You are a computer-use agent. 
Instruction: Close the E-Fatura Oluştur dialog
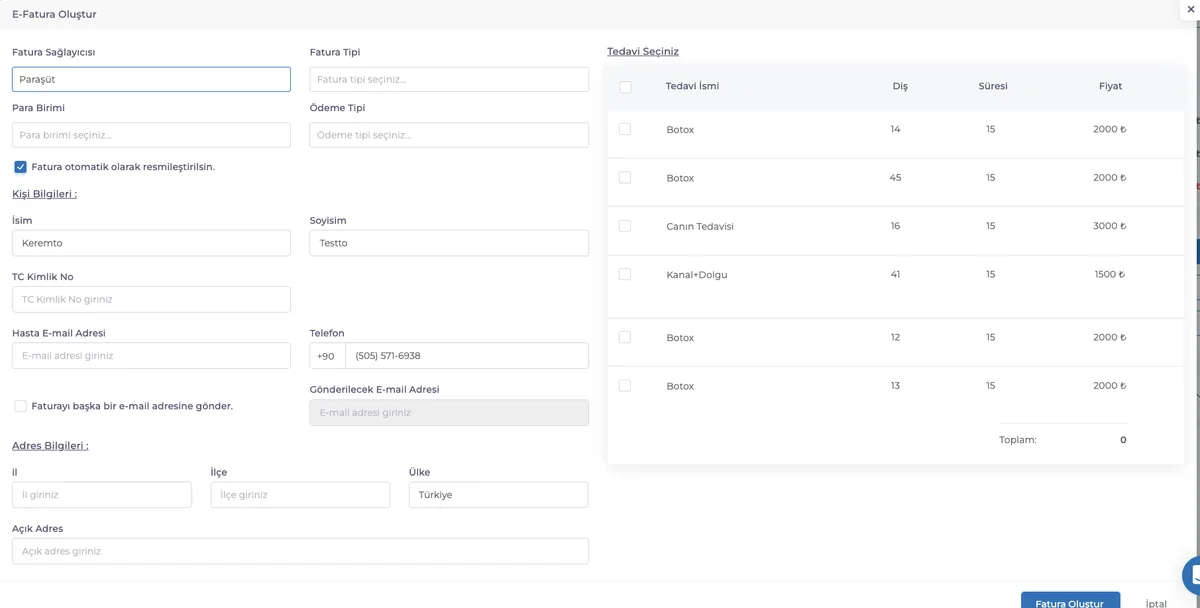click(1188, 7)
